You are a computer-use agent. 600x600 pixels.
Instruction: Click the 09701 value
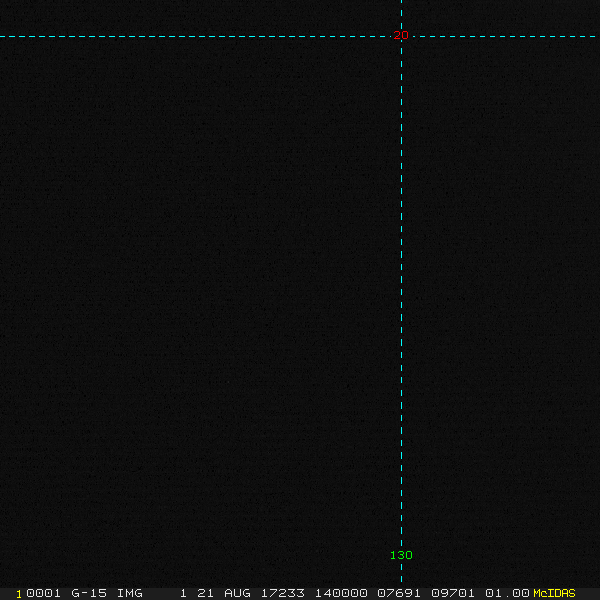point(453,593)
